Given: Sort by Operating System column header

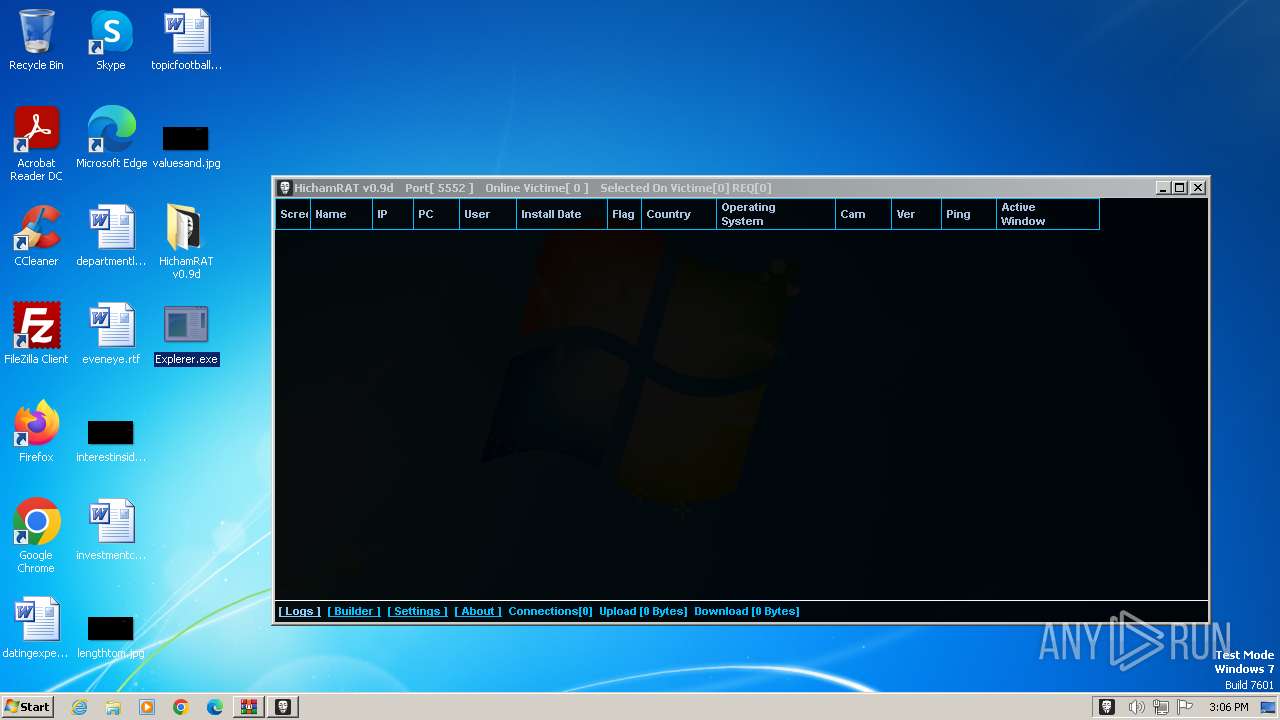Looking at the screenshot, I should click(776, 214).
